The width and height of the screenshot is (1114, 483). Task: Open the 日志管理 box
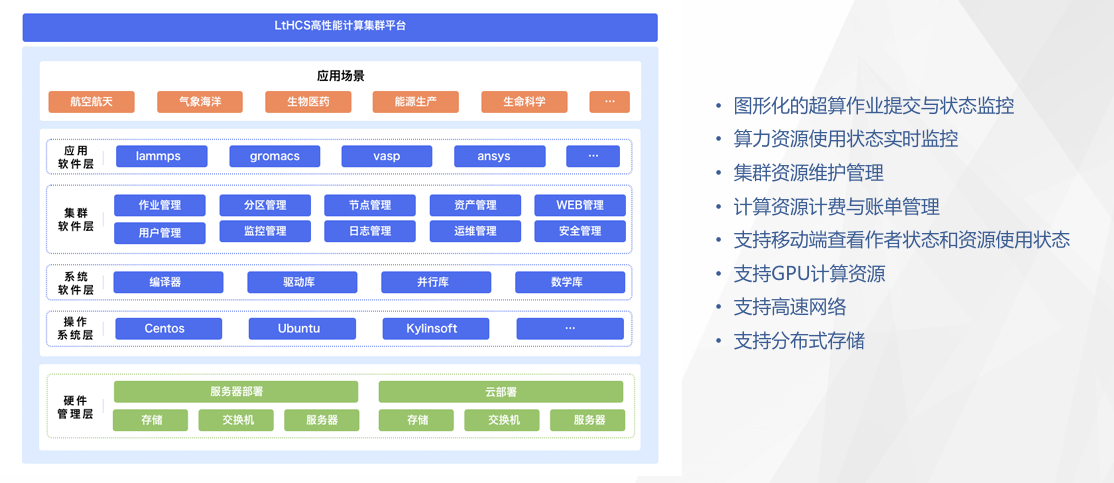(370, 231)
